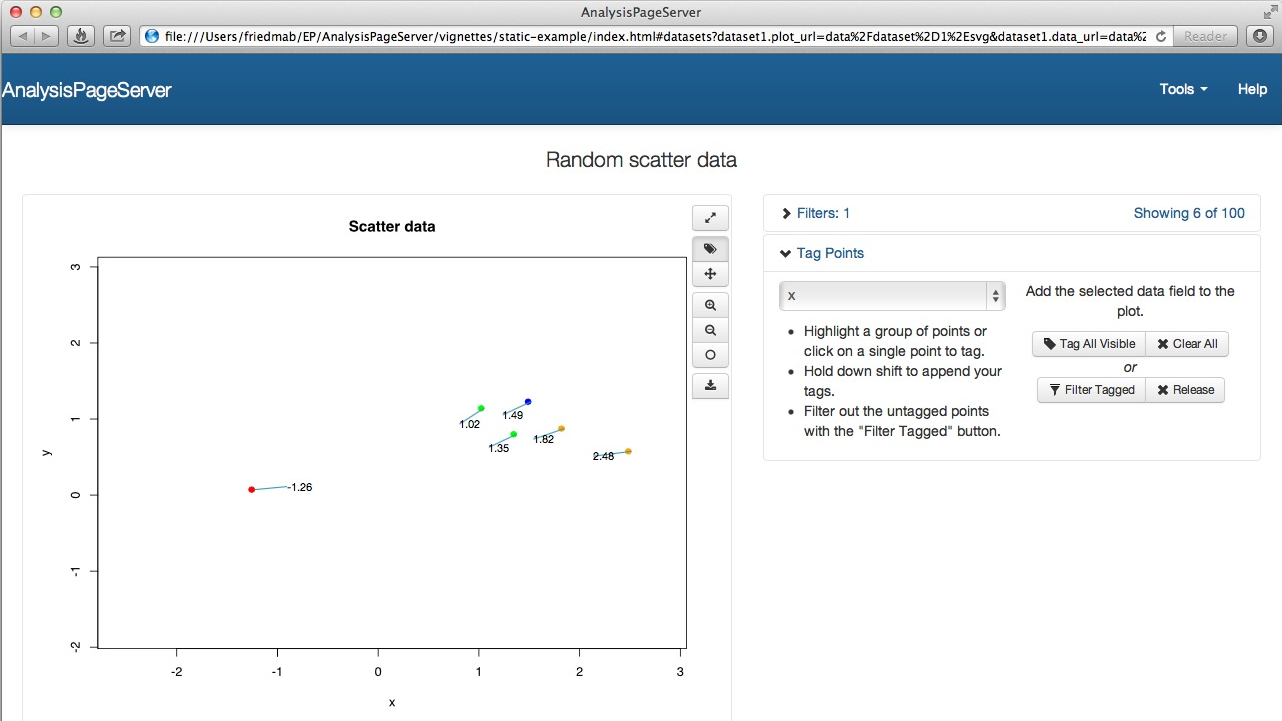Select the pan/move plot tool

[x=710, y=274]
